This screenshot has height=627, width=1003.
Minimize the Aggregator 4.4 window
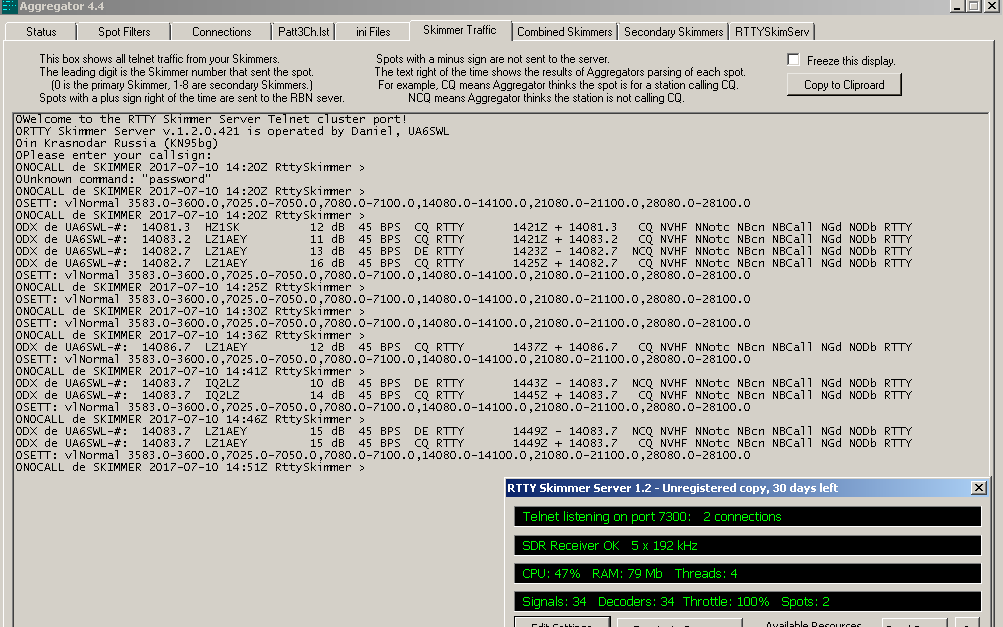click(x=957, y=6)
